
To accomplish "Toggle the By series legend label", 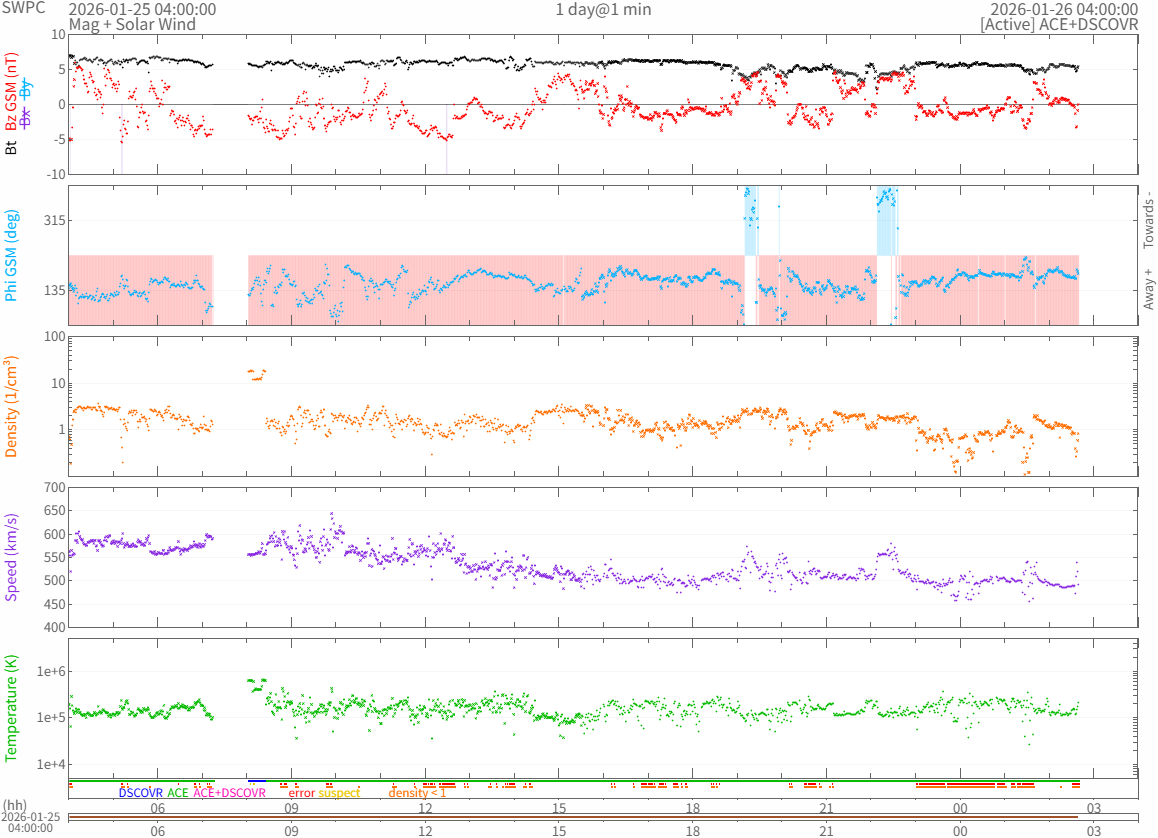I will (x=26, y=89).
